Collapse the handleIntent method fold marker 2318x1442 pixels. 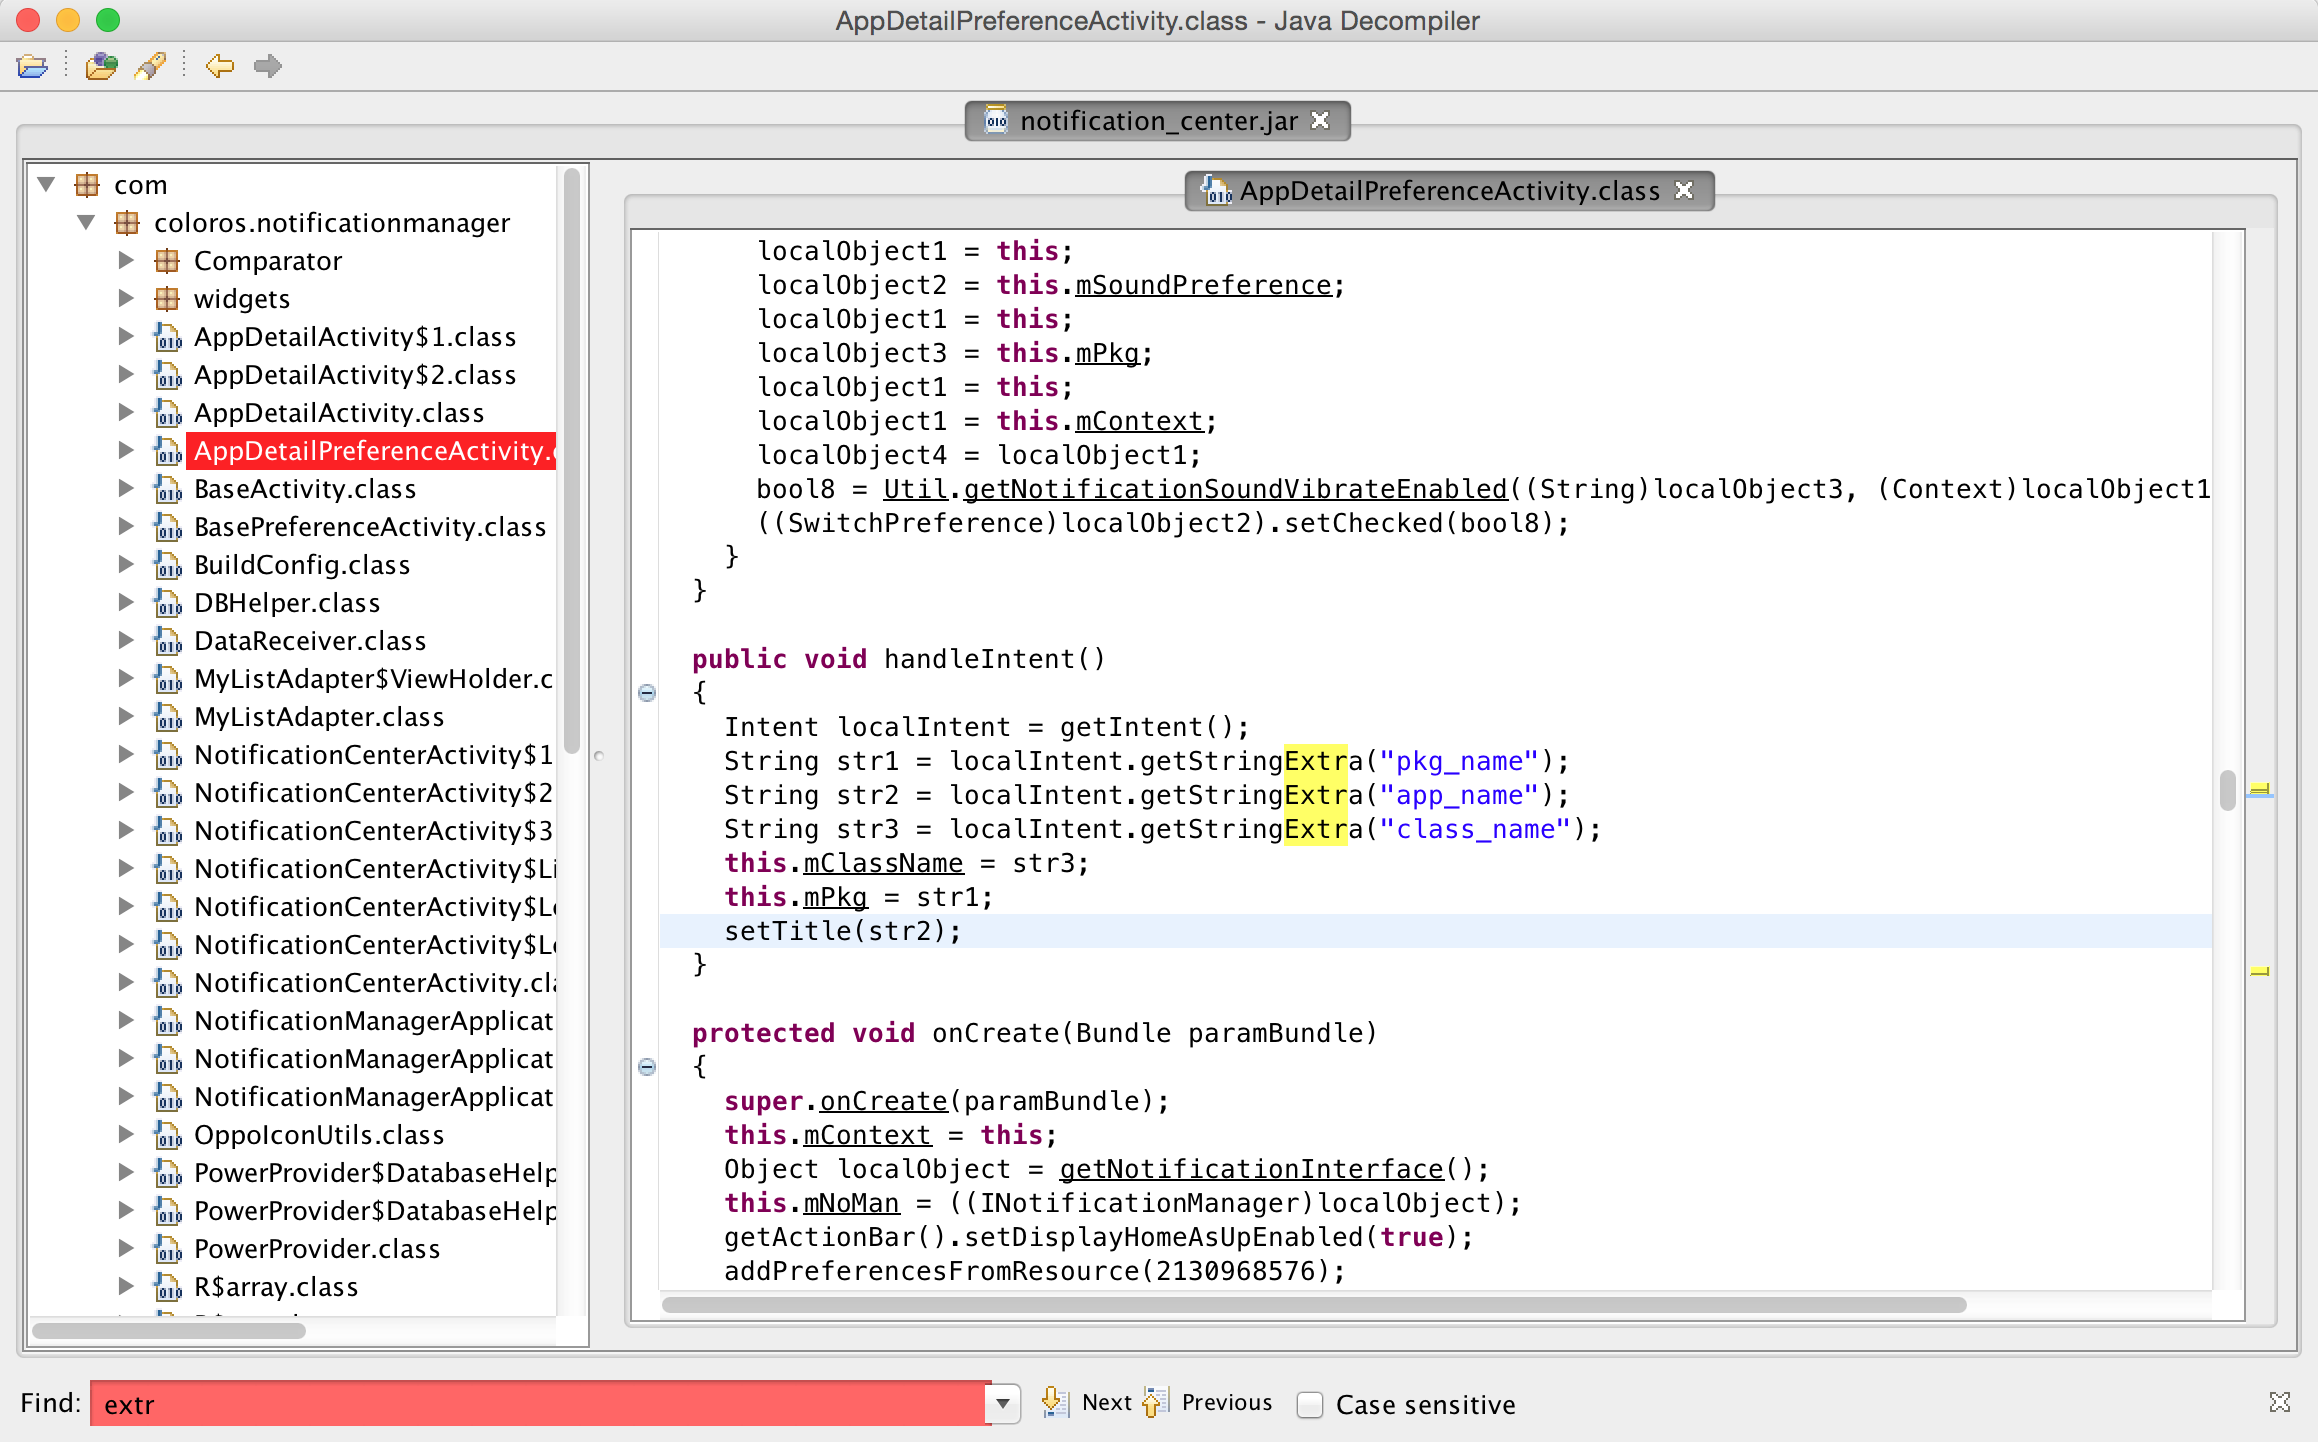click(x=647, y=693)
